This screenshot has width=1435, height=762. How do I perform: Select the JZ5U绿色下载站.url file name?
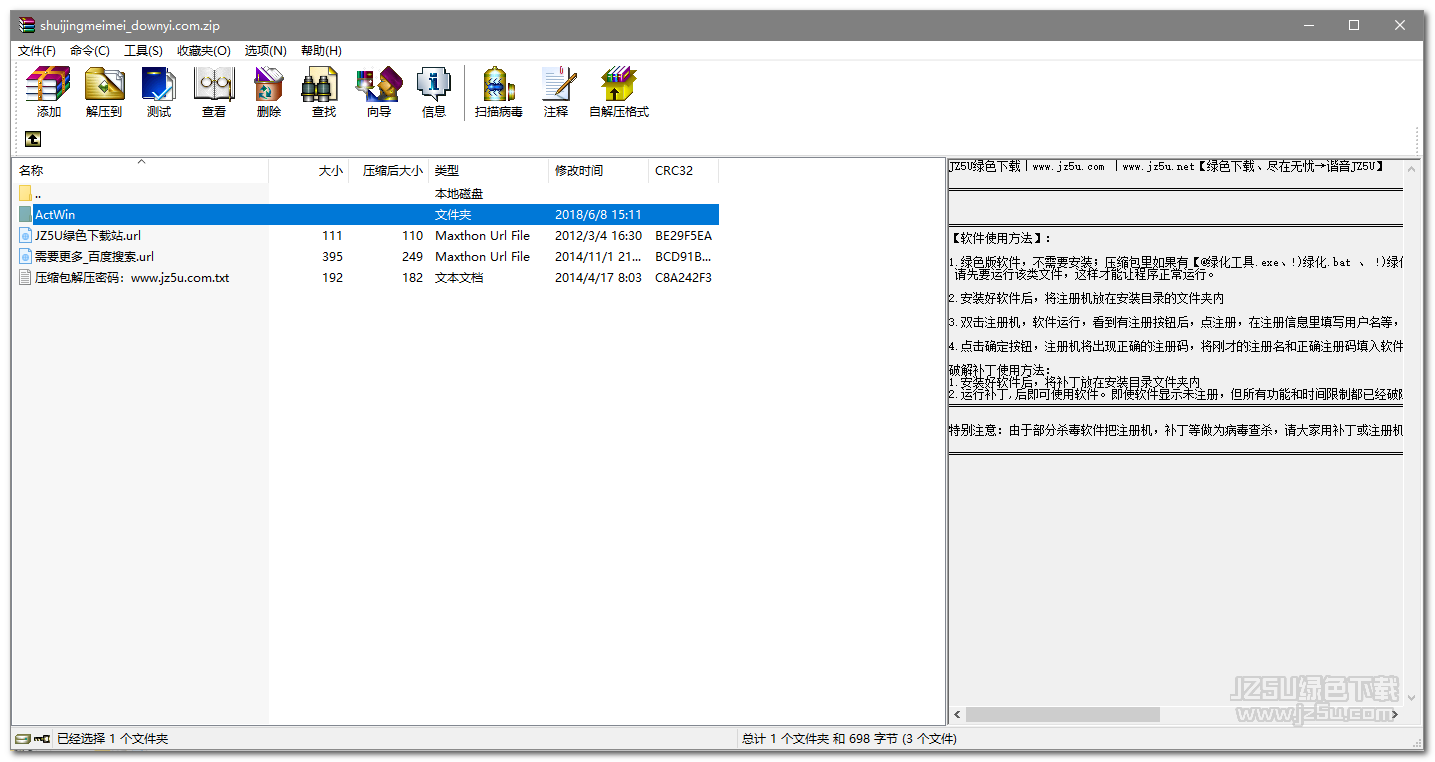(88, 236)
